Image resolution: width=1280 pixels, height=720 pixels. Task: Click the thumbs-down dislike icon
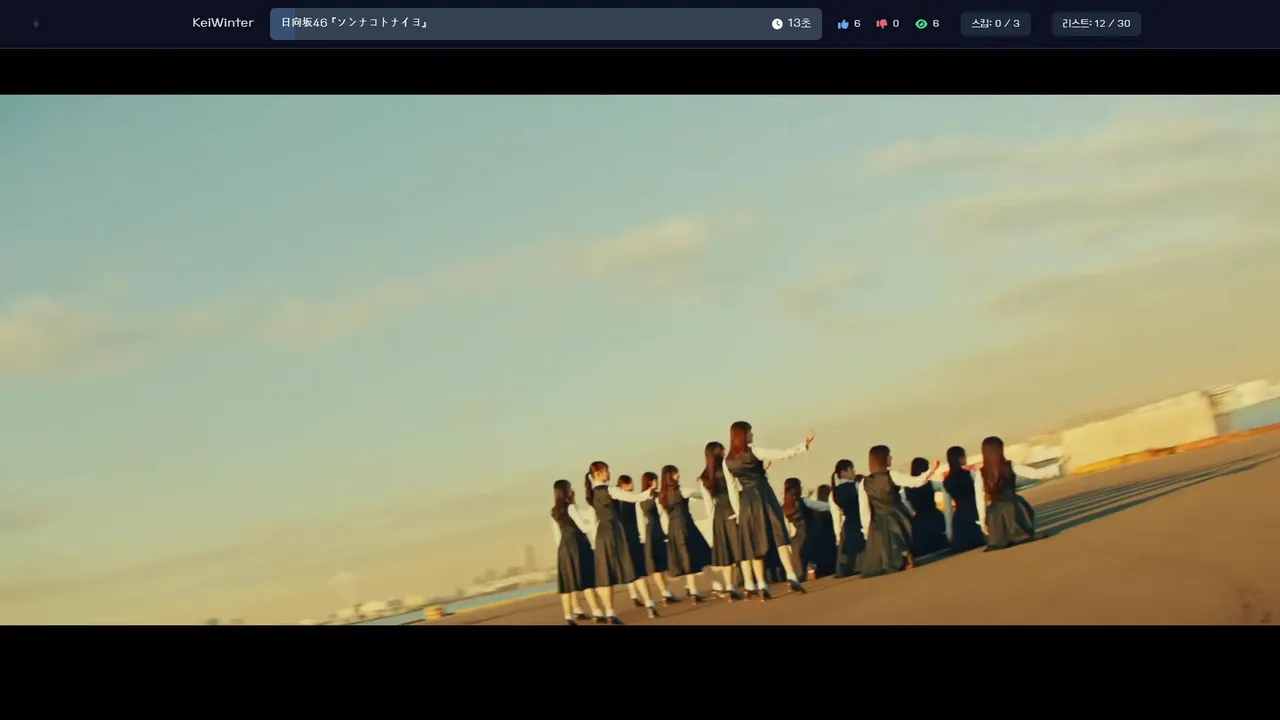tap(882, 24)
